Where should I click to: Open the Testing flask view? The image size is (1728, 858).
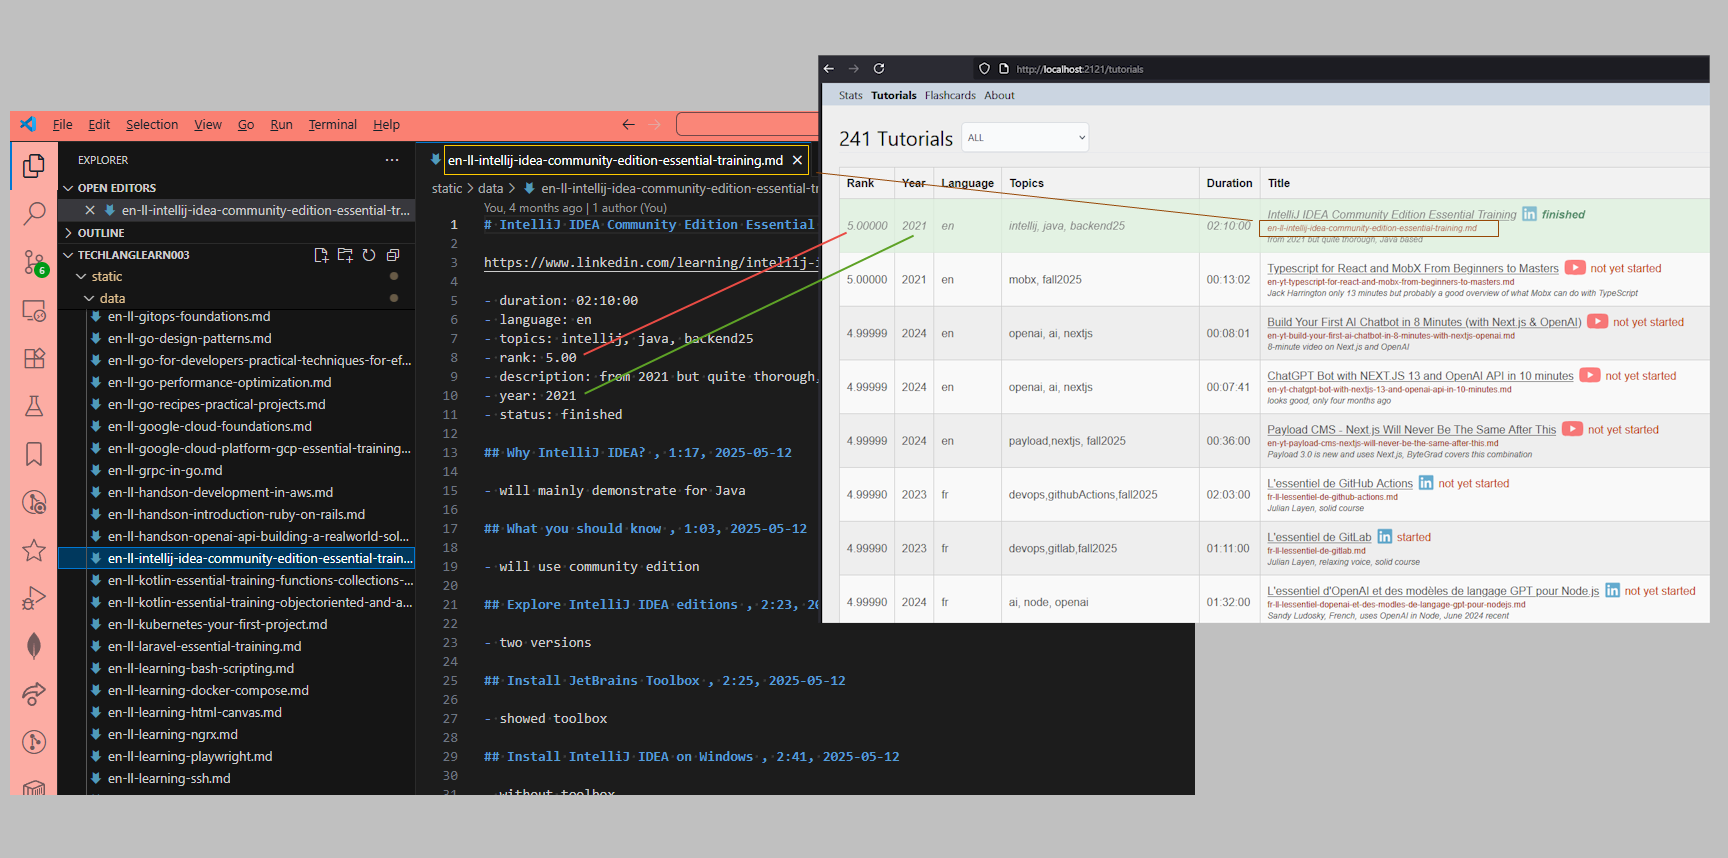[x=34, y=406]
